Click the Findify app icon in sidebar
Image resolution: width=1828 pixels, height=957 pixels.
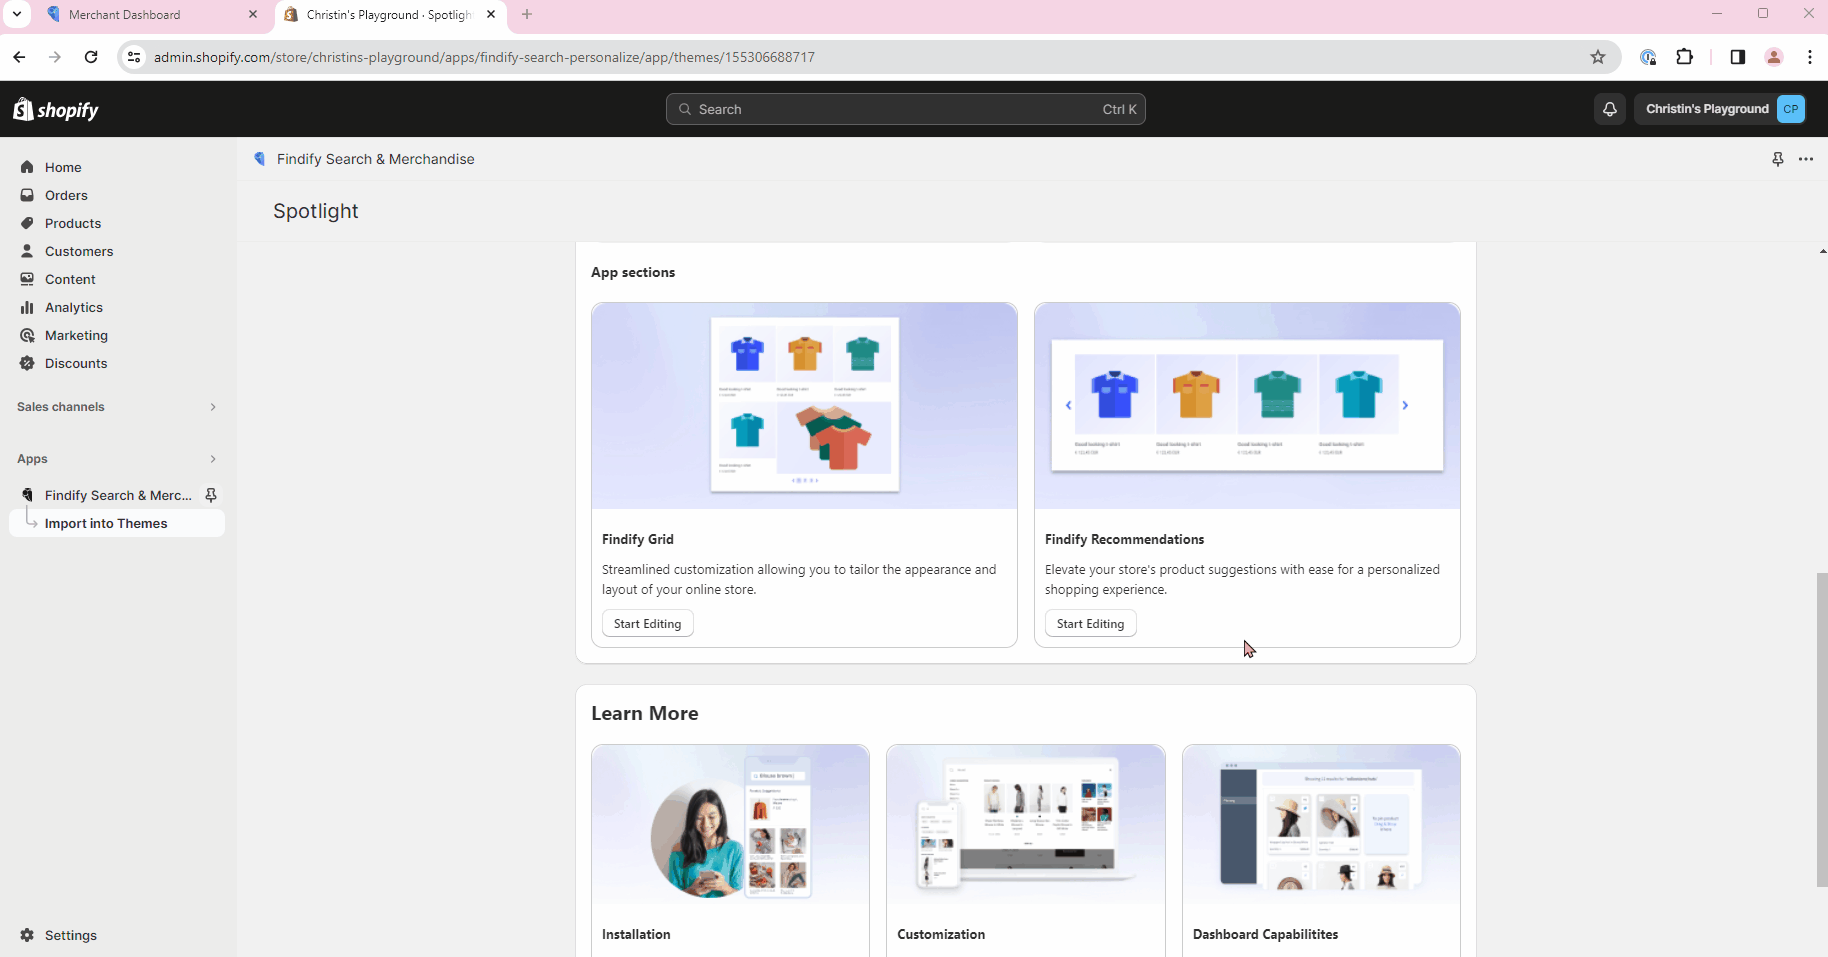[x=27, y=495]
